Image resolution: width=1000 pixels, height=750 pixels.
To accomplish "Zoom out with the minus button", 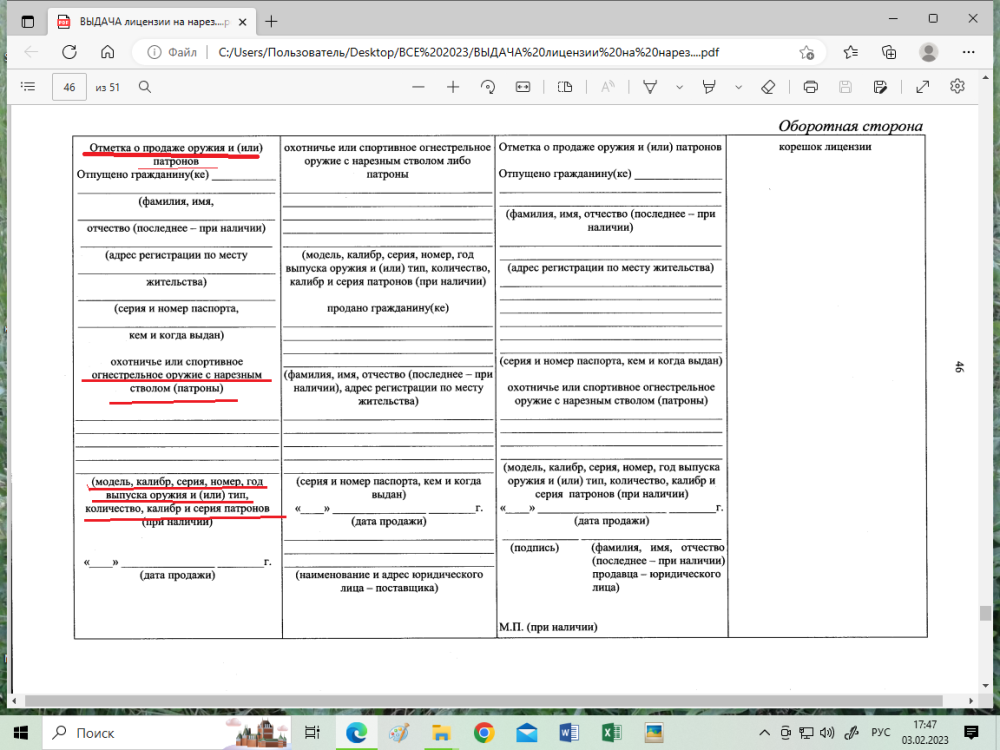I will point(418,87).
